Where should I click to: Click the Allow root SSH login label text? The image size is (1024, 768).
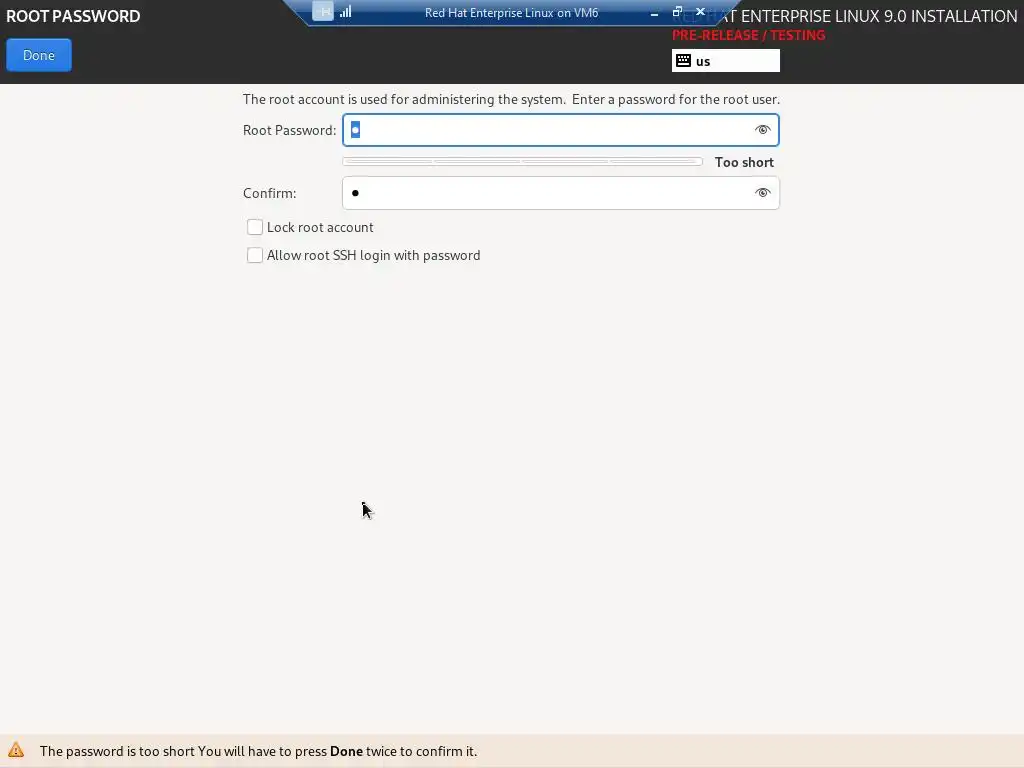pos(374,255)
